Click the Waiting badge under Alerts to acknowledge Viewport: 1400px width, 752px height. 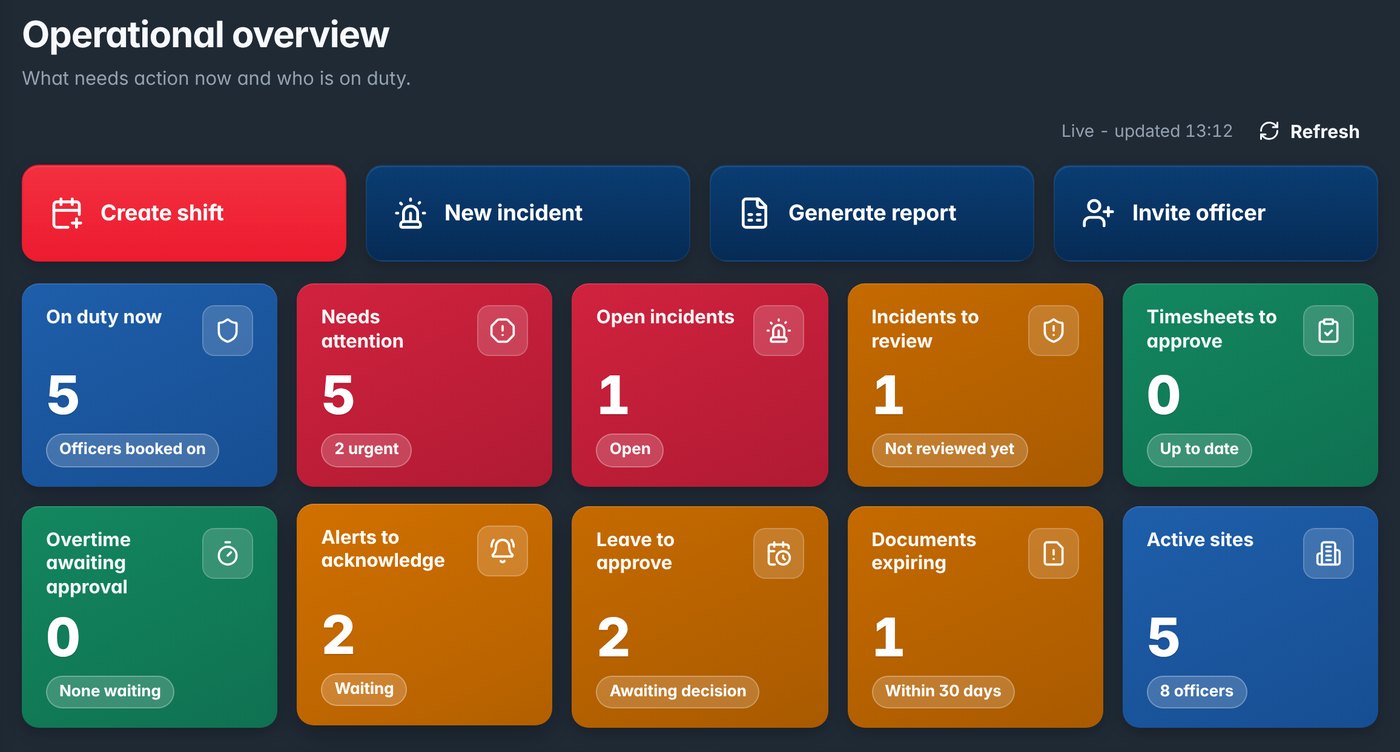(x=364, y=689)
